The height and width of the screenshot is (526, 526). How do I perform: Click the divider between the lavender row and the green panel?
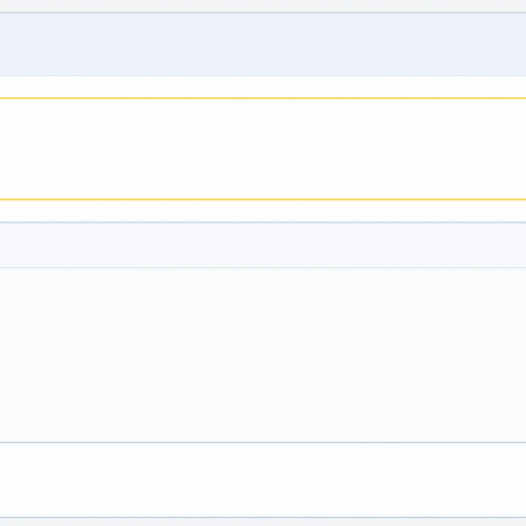263,267
